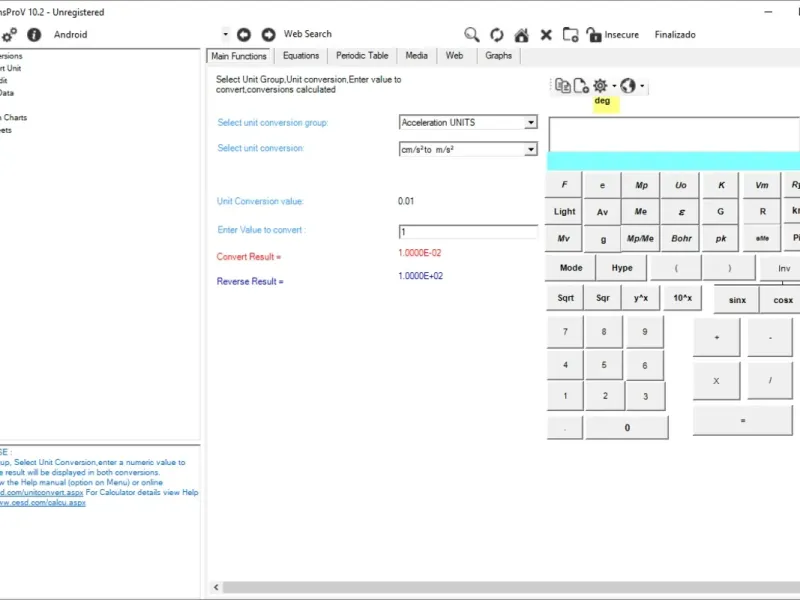
Task: Click the K constant button
Action: click(x=721, y=185)
